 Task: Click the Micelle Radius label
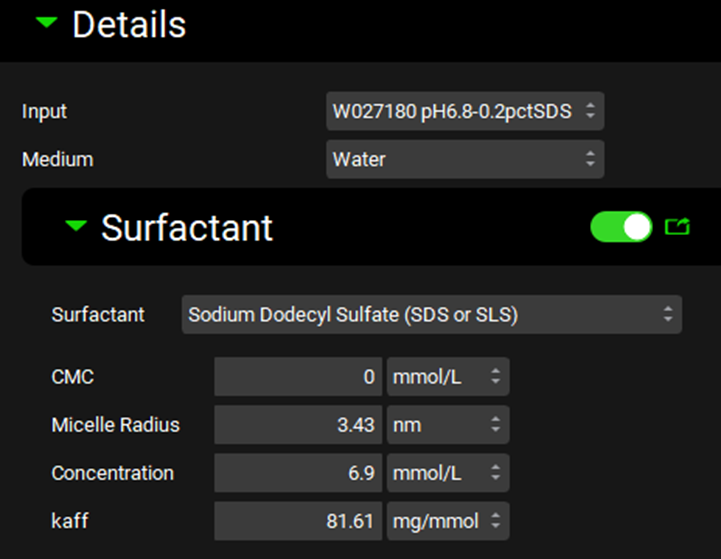point(115,425)
